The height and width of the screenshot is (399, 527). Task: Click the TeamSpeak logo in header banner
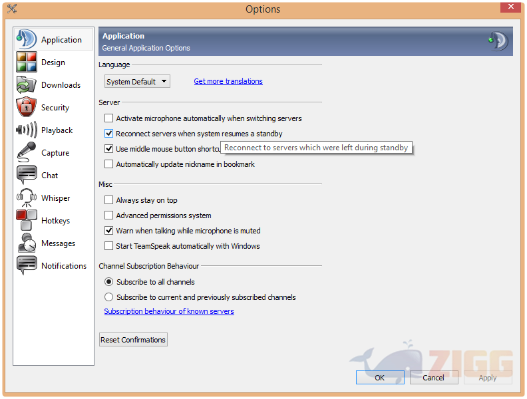point(498,41)
